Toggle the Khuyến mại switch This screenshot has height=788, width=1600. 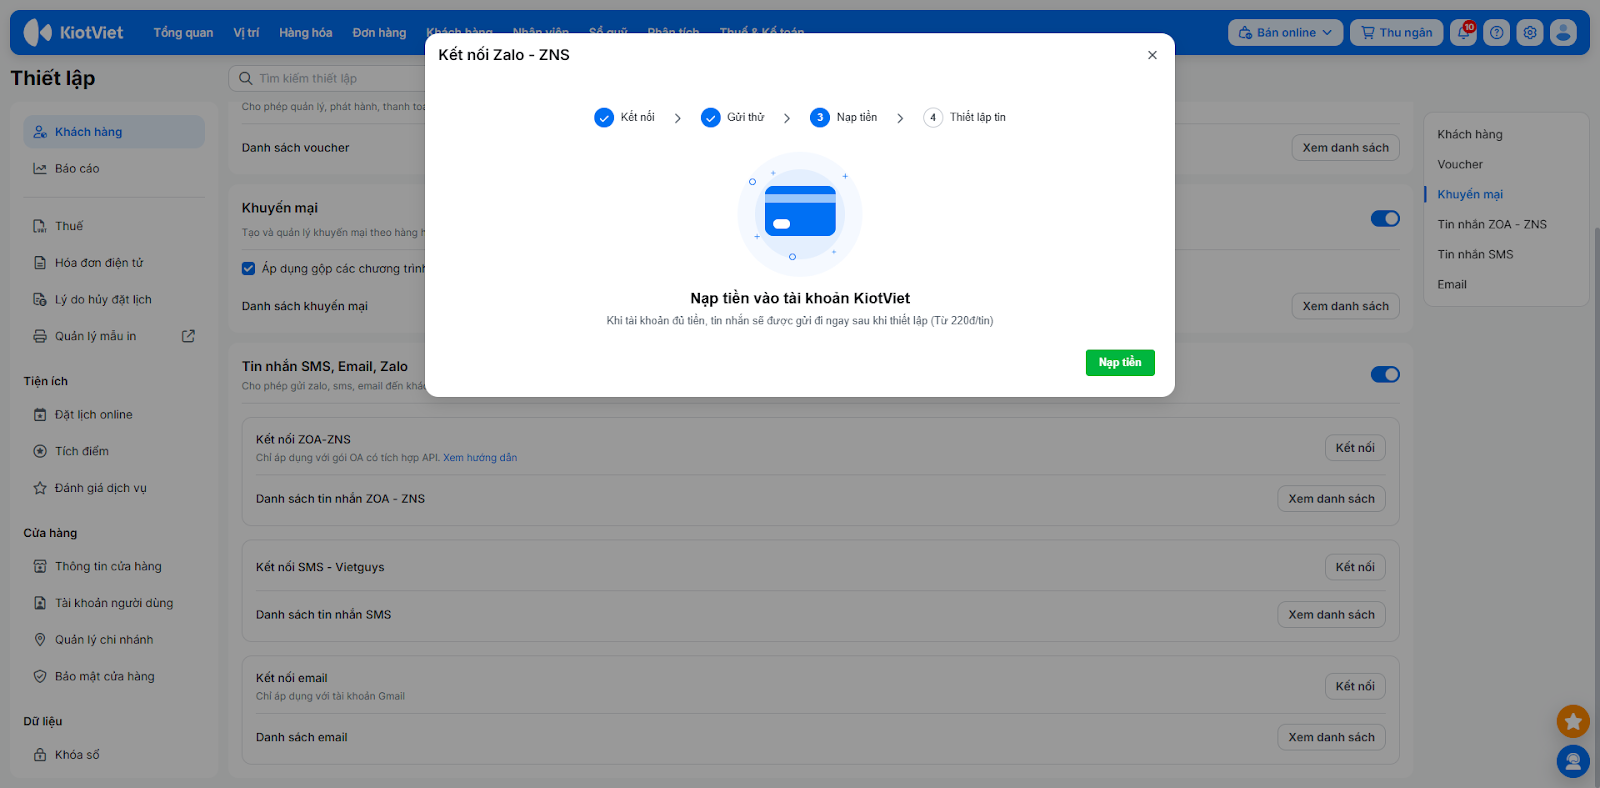pyautogui.click(x=1385, y=218)
